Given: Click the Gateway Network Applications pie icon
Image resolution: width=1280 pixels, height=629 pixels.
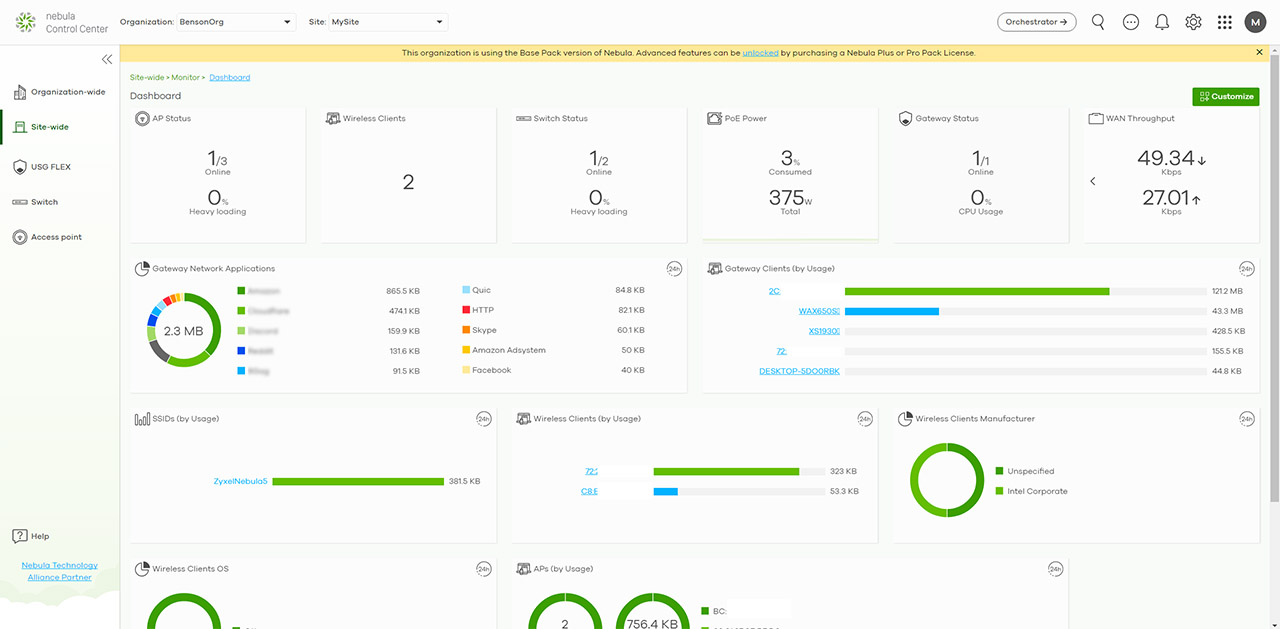Looking at the screenshot, I should tap(142, 268).
